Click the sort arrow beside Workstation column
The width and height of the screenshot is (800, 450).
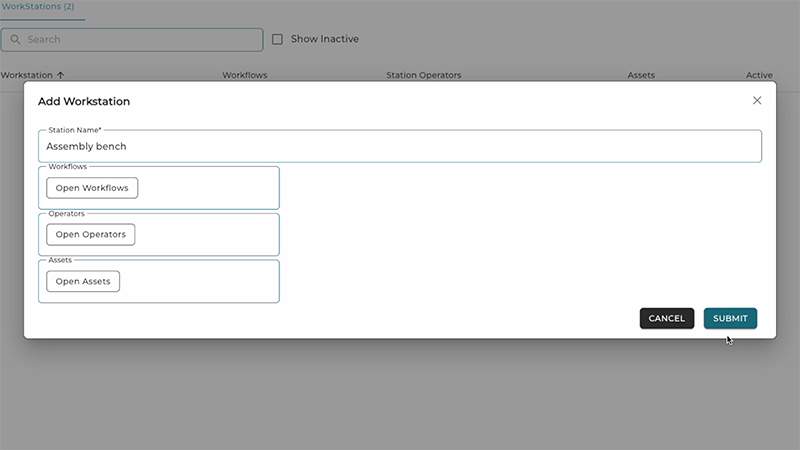point(60,75)
